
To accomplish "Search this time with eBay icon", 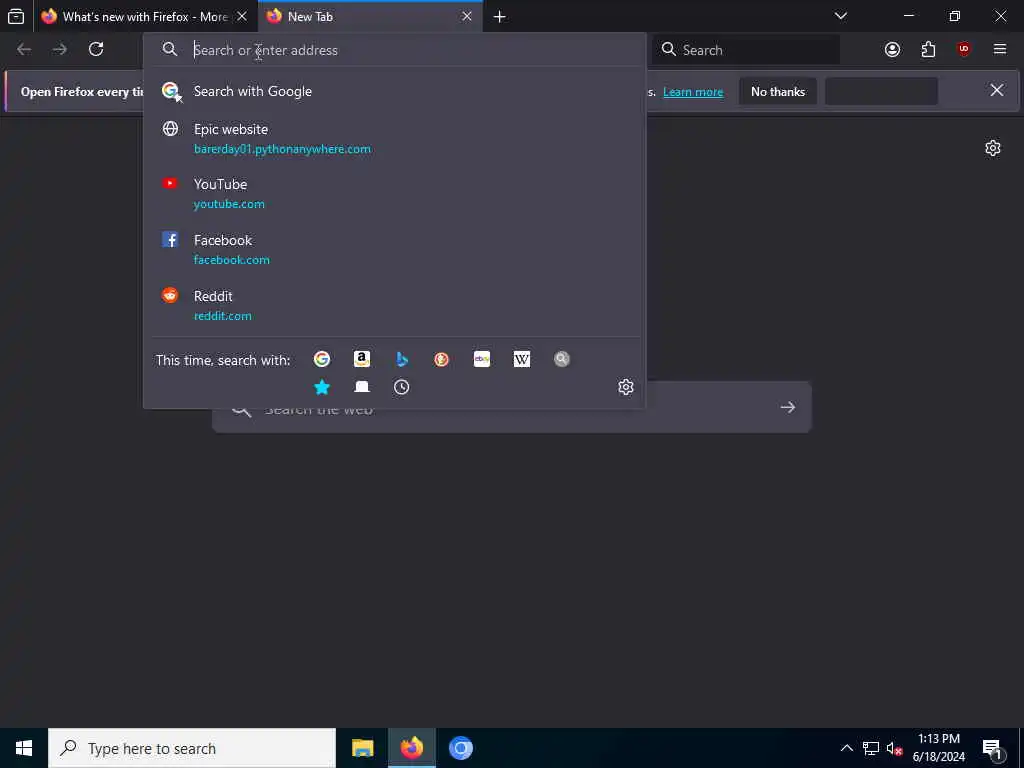I will pyautogui.click(x=482, y=359).
